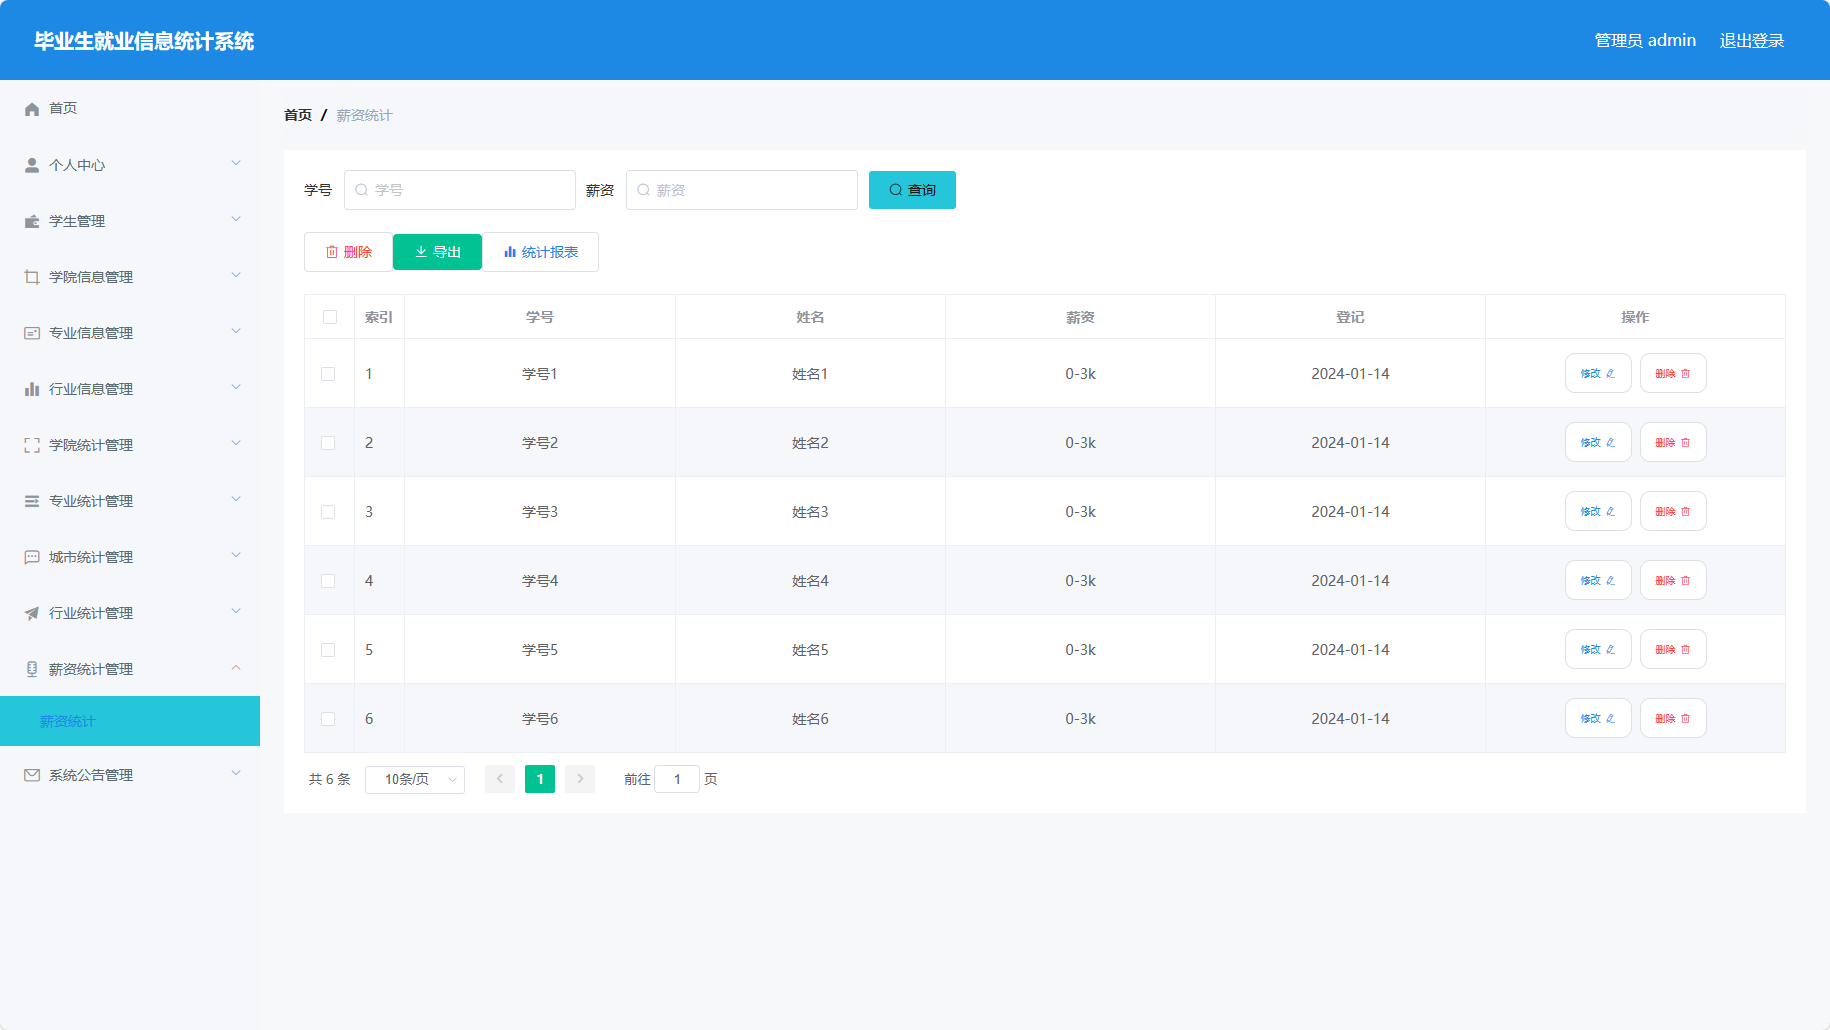Open the 专业统计管理 menu

click(x=130, y=501)
